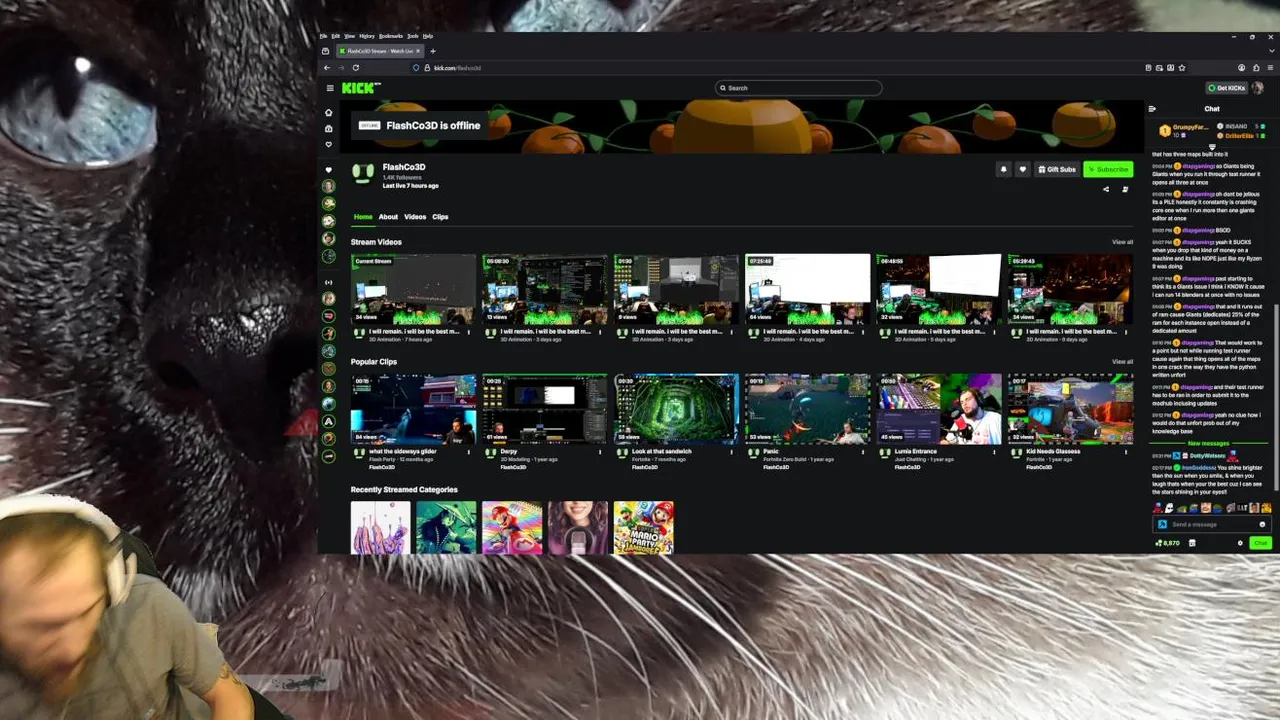Open the Bookmarks menu
The width and height of the screenshot is (1280, 720).
click(x=391, y=36)
